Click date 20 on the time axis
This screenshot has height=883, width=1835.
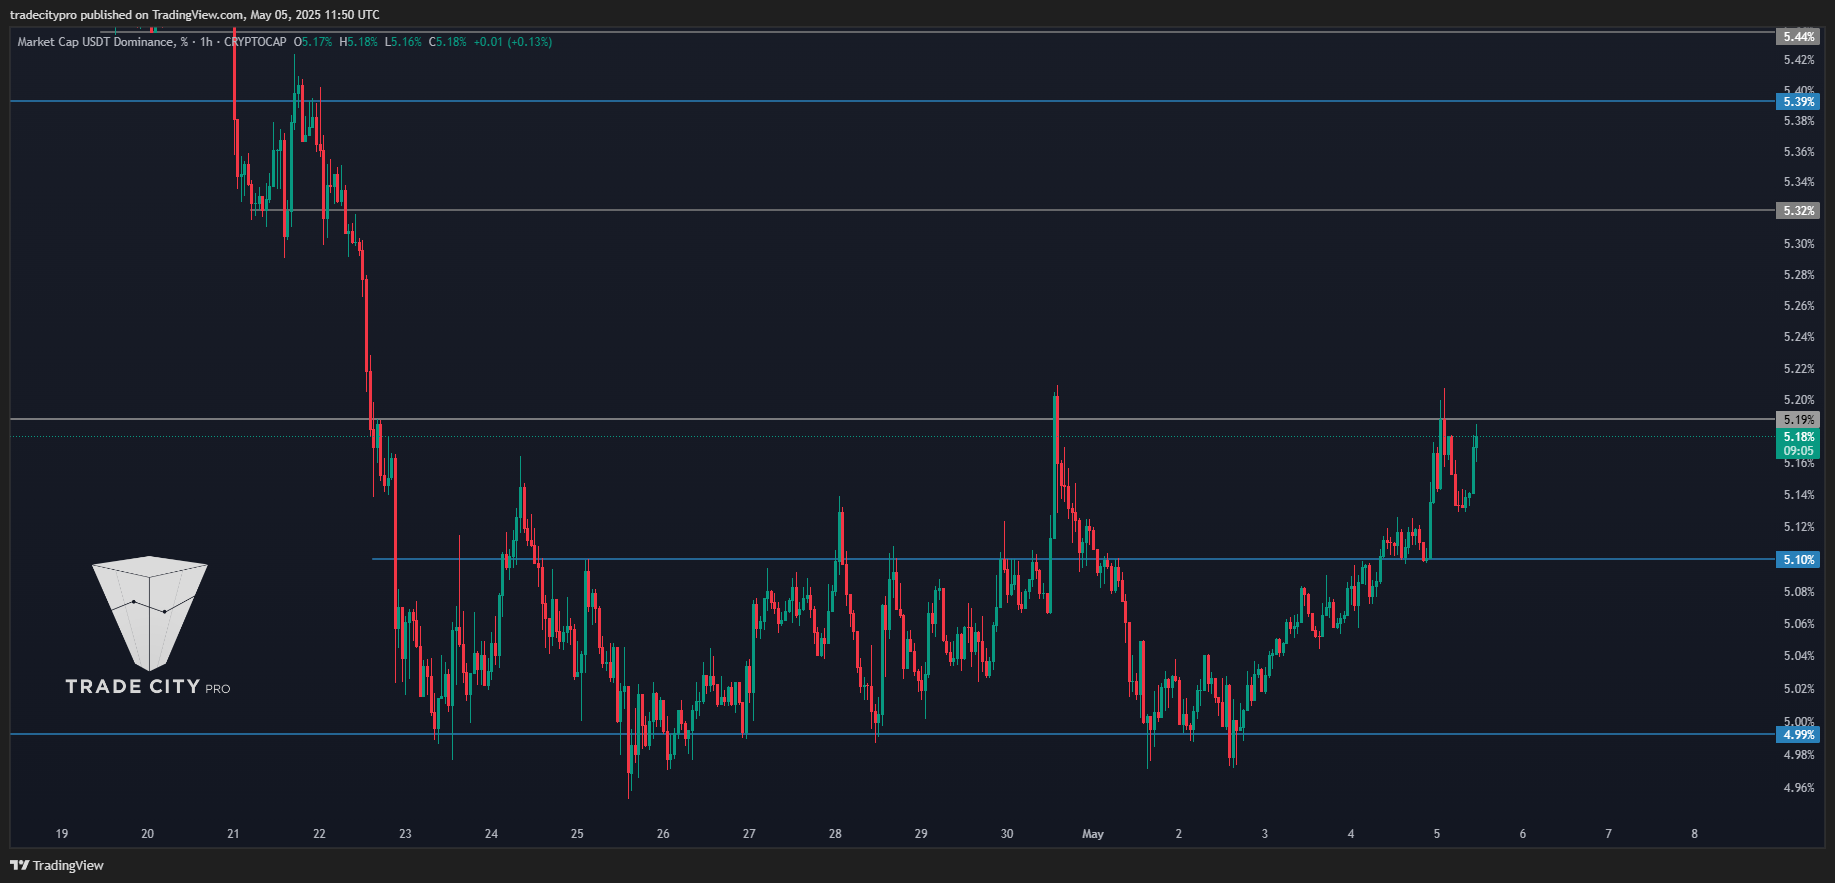click(148, 834)
